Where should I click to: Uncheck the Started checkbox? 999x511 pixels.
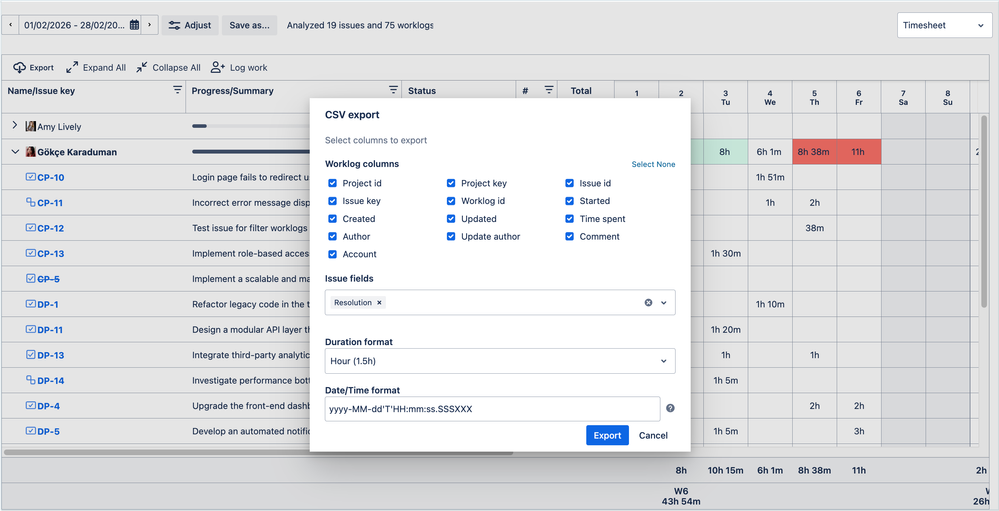point(569,201)
